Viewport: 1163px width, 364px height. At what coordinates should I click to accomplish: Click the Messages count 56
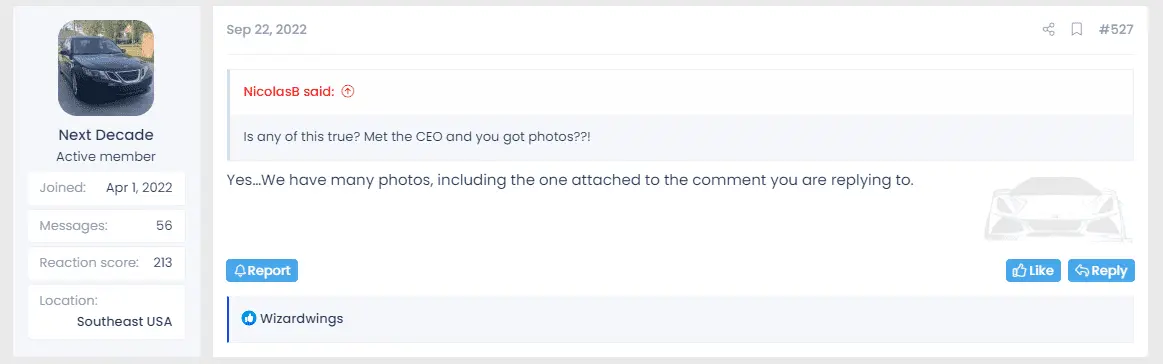click(x=164, y=225)
